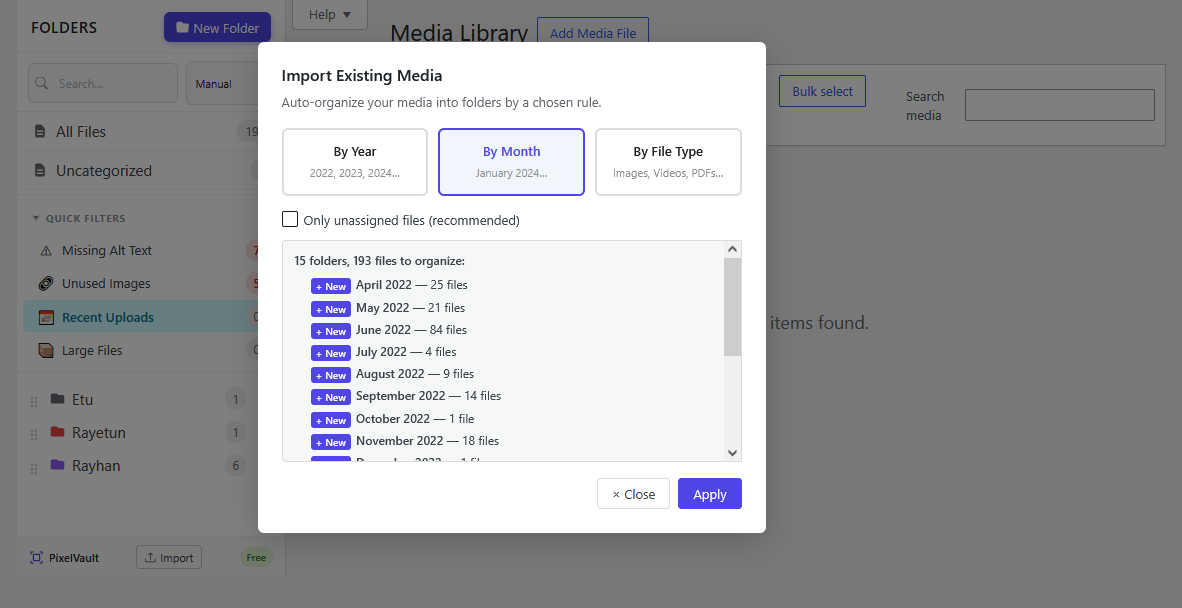Create a New Folder
1182x608 pixels.
tap(217, 27)
